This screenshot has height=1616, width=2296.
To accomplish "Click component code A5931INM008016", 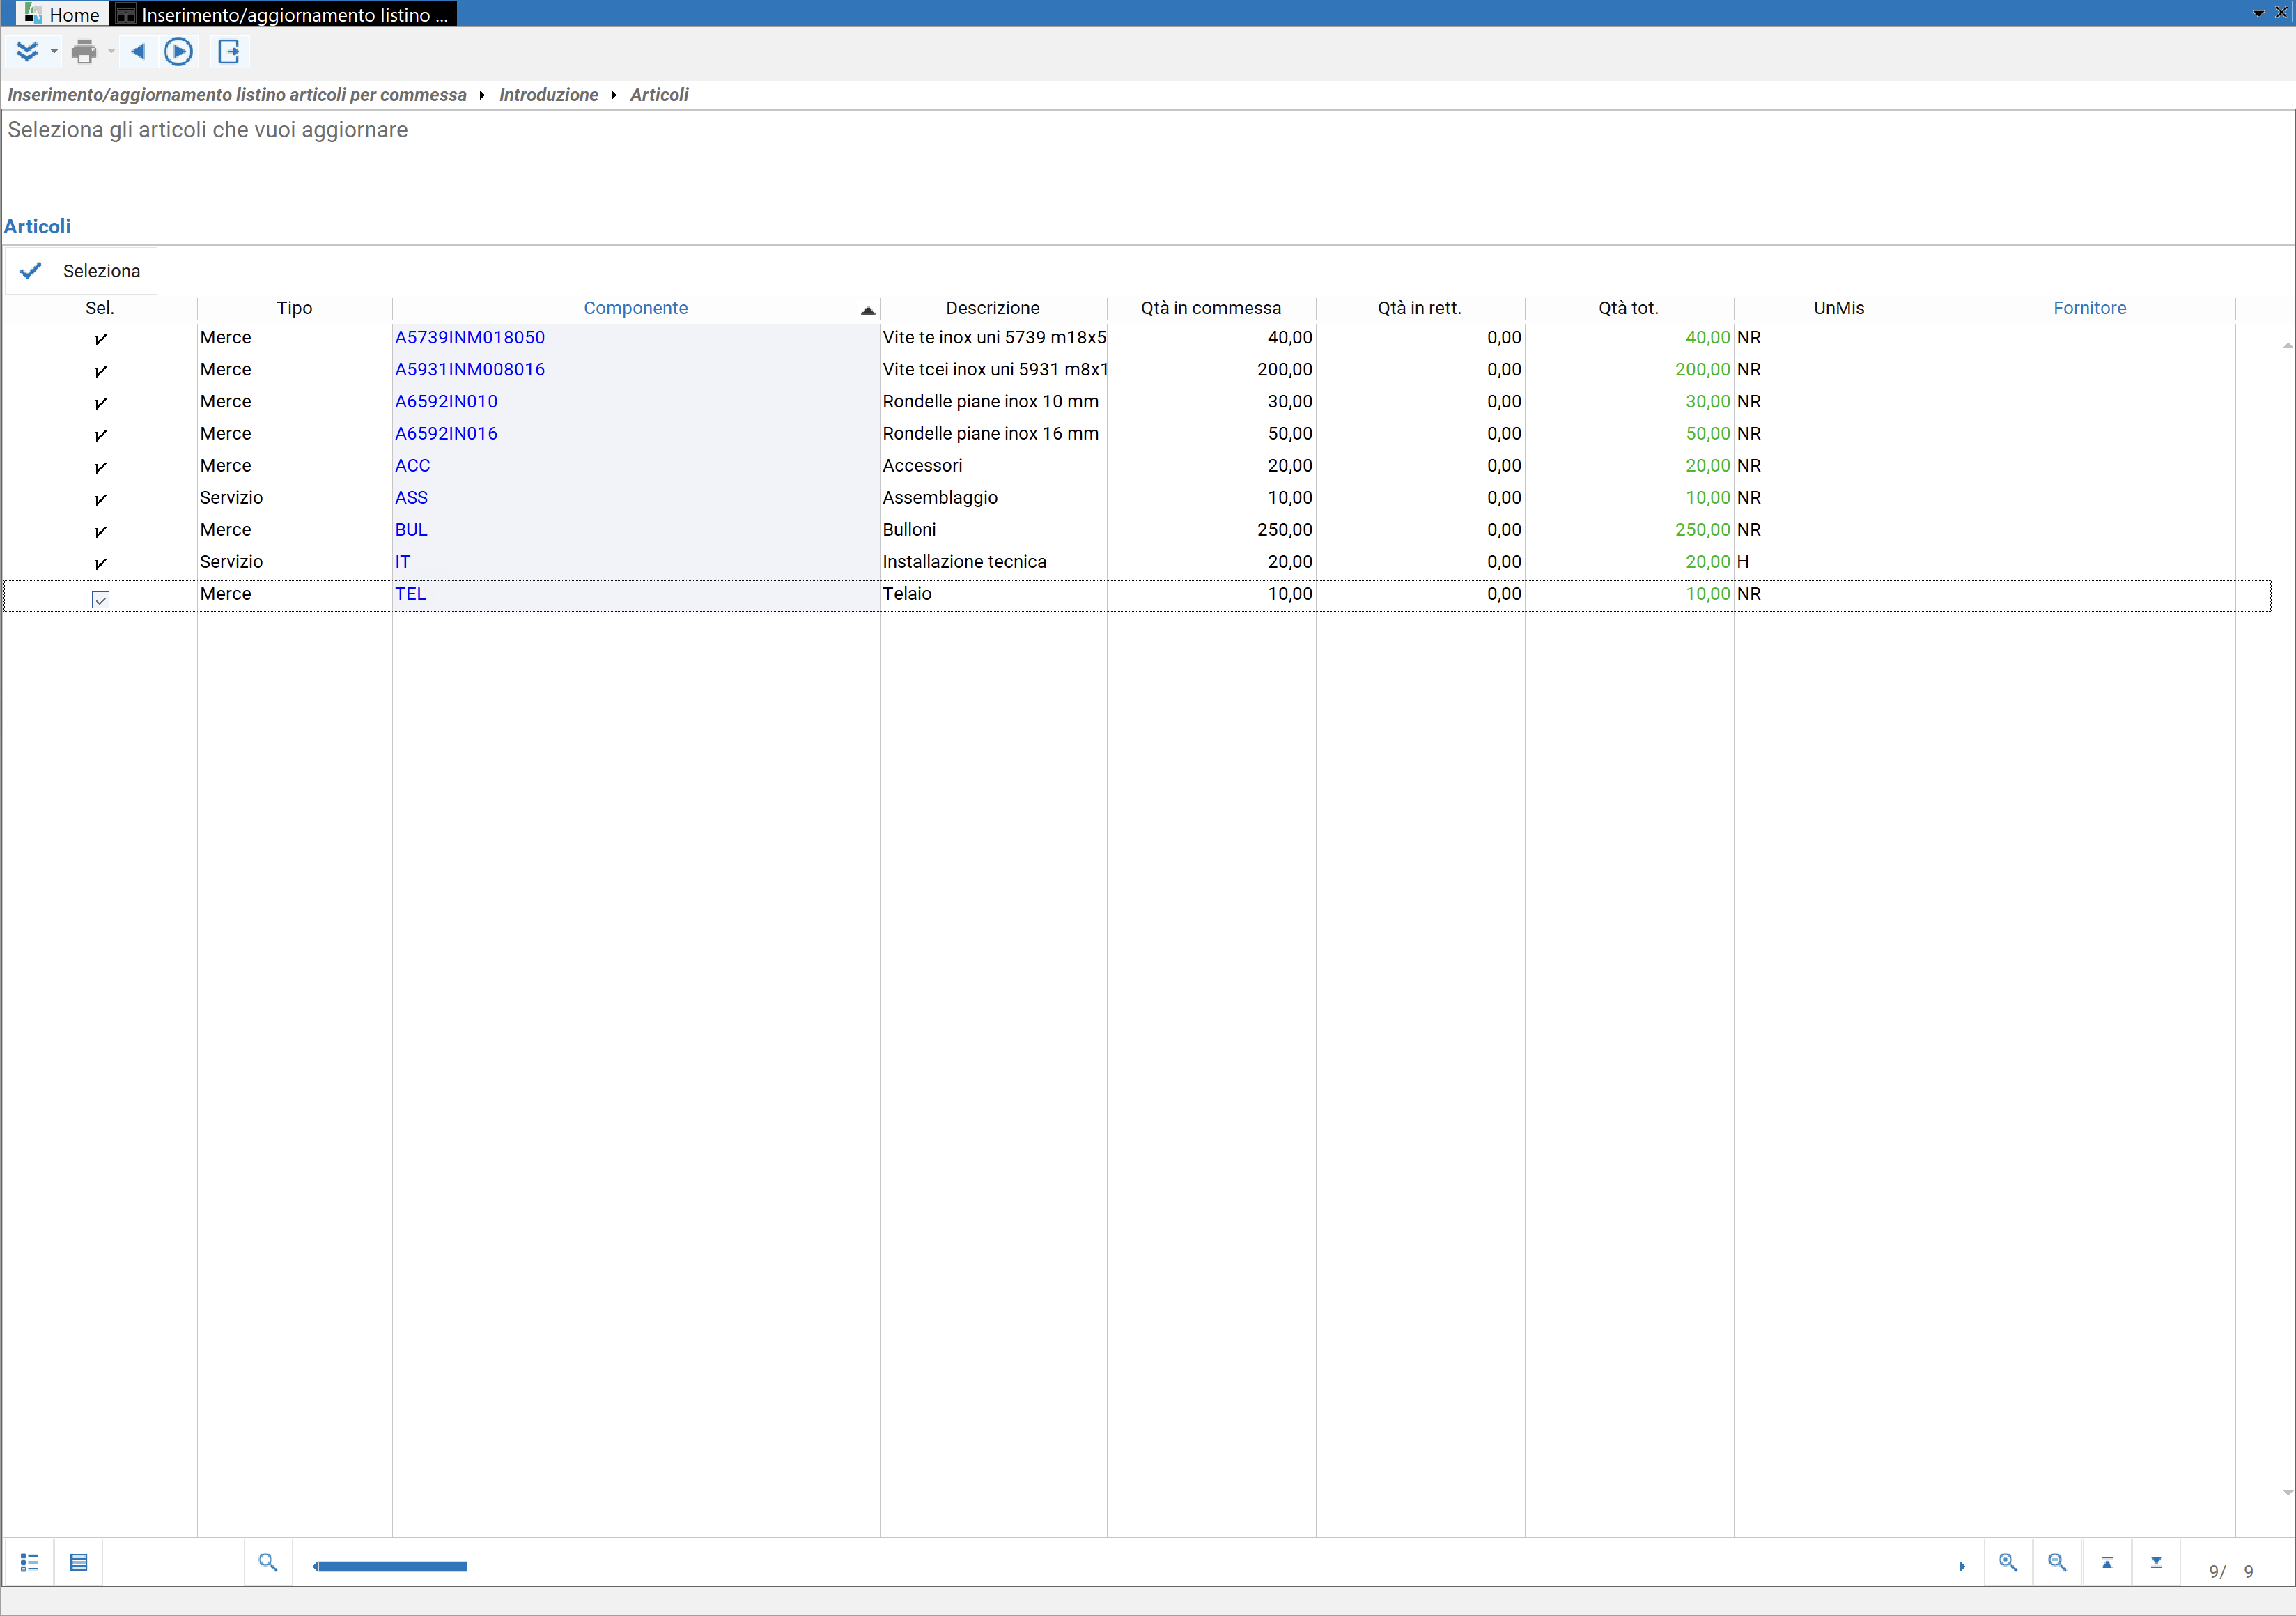I will click(x=469, y=370).
